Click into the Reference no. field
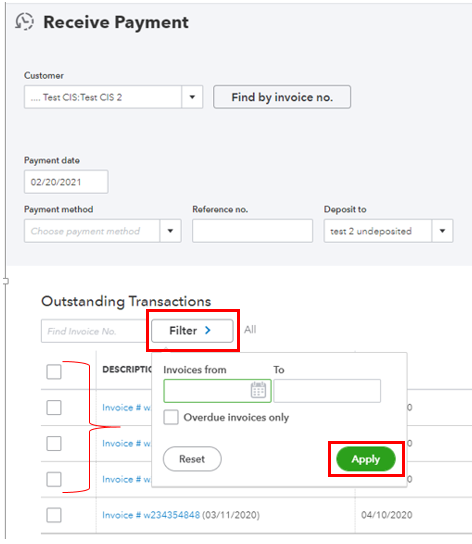Image resolution: width=472 pixels, height=544 pixels. 252,231
